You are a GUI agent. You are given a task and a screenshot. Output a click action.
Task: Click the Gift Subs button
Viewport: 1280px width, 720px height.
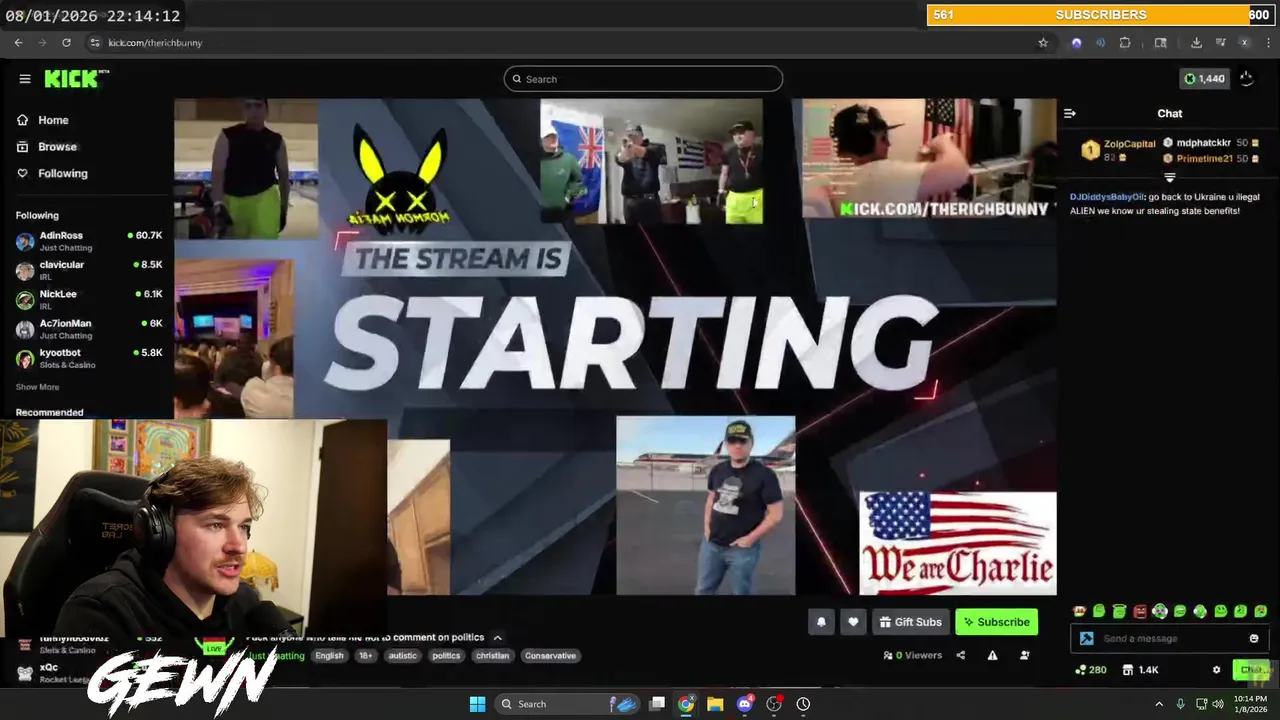click(x=910, y=622)
